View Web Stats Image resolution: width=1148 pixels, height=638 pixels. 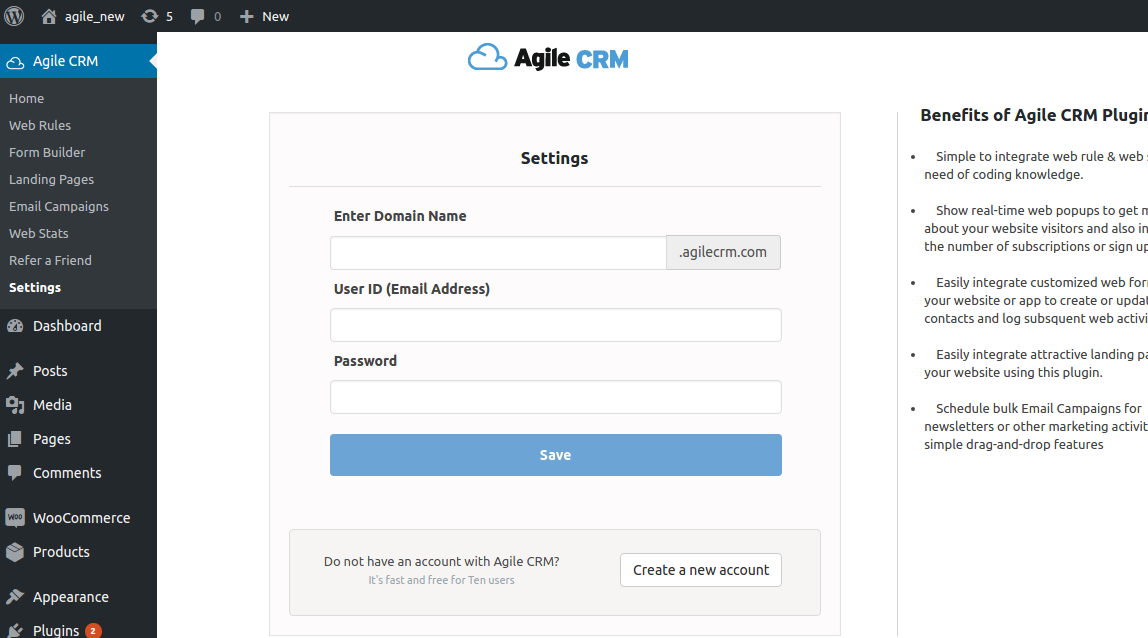click(x=39, y=234)
